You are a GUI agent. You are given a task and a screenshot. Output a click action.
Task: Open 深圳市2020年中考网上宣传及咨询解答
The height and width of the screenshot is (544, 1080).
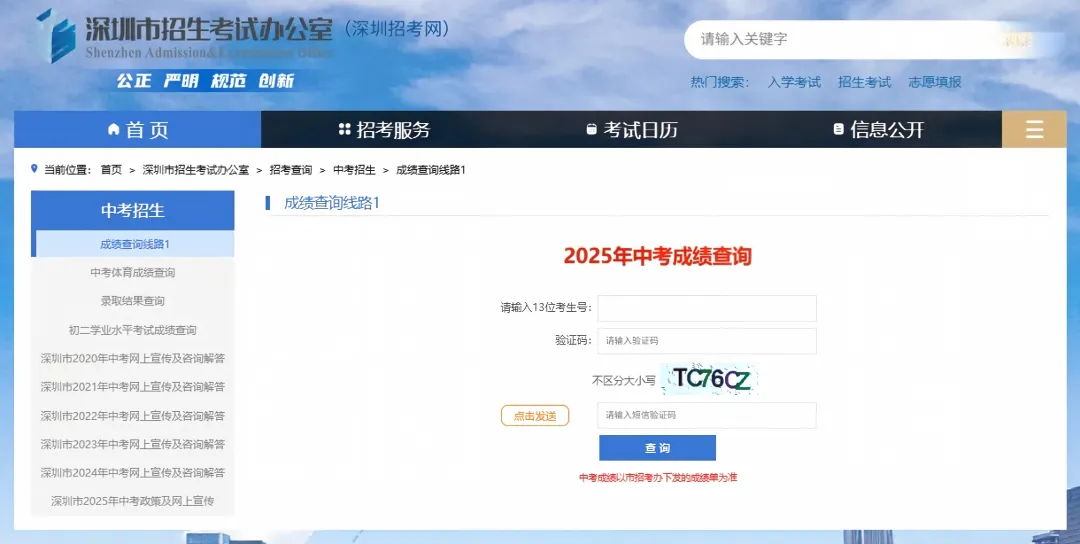pyautogui.click(x=133, y=358)
